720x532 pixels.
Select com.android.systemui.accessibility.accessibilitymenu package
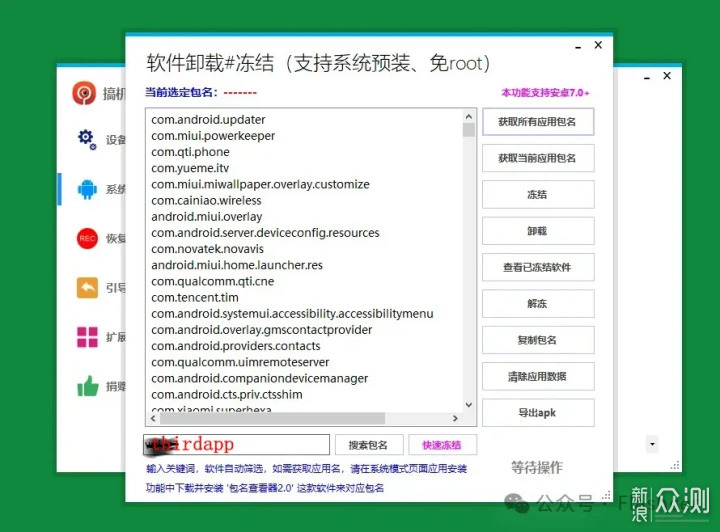point(292,314)
